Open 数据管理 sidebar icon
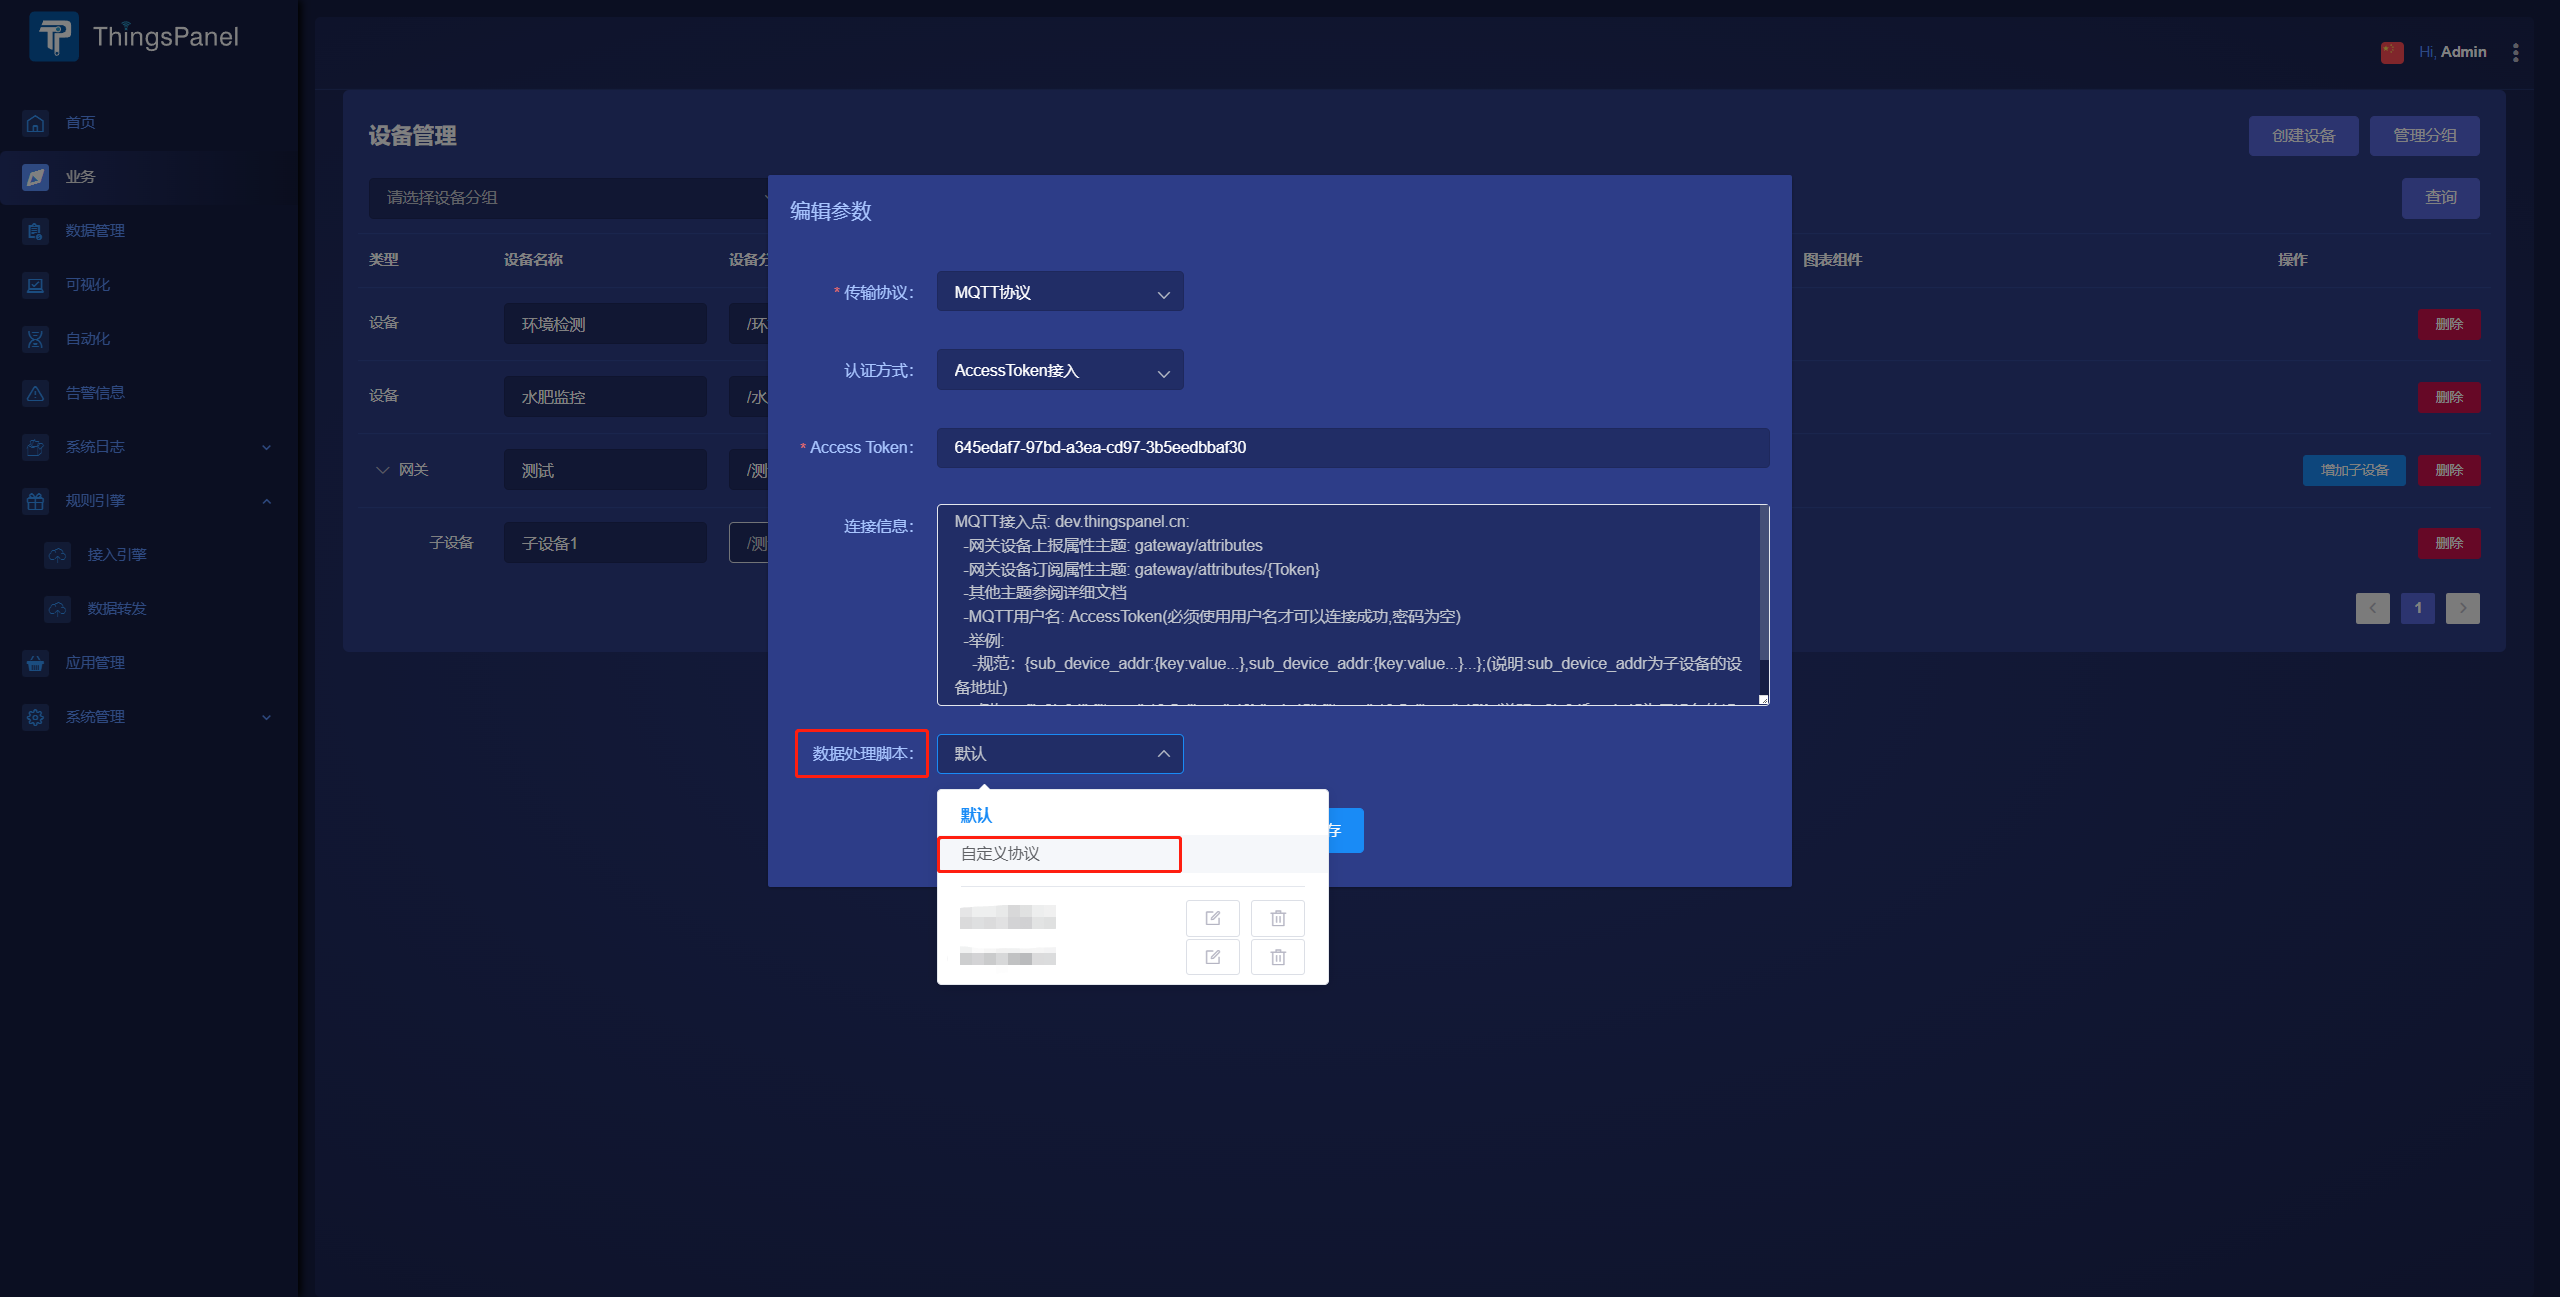2560x1297 pixels. [36, 231]
